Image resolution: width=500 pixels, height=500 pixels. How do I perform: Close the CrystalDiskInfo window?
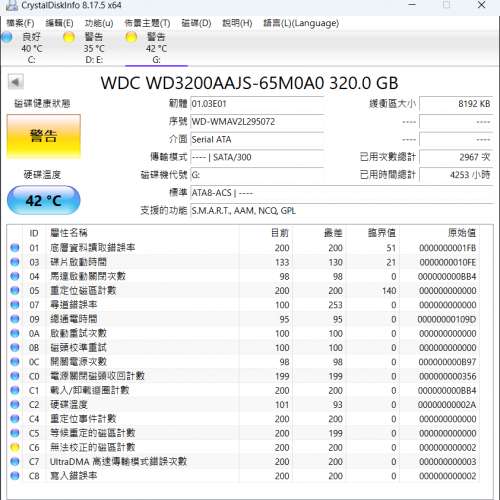click(x=482, y=5)
